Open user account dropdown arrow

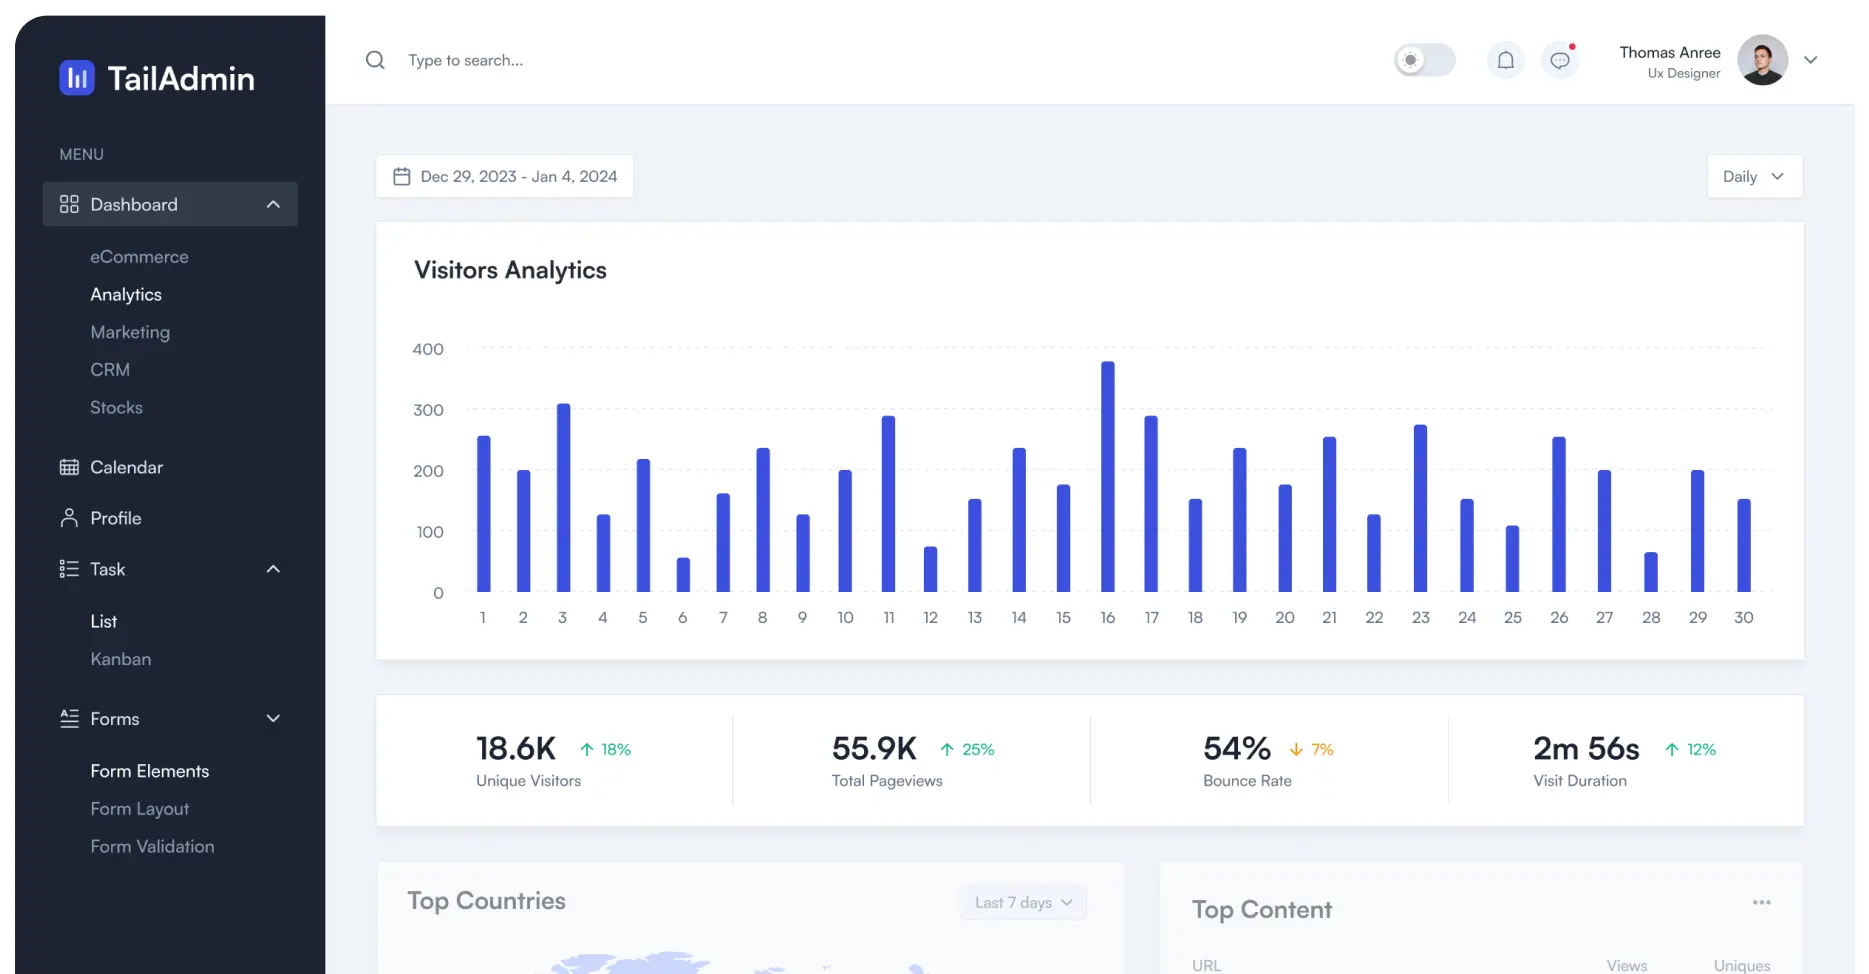(1810, 60)
